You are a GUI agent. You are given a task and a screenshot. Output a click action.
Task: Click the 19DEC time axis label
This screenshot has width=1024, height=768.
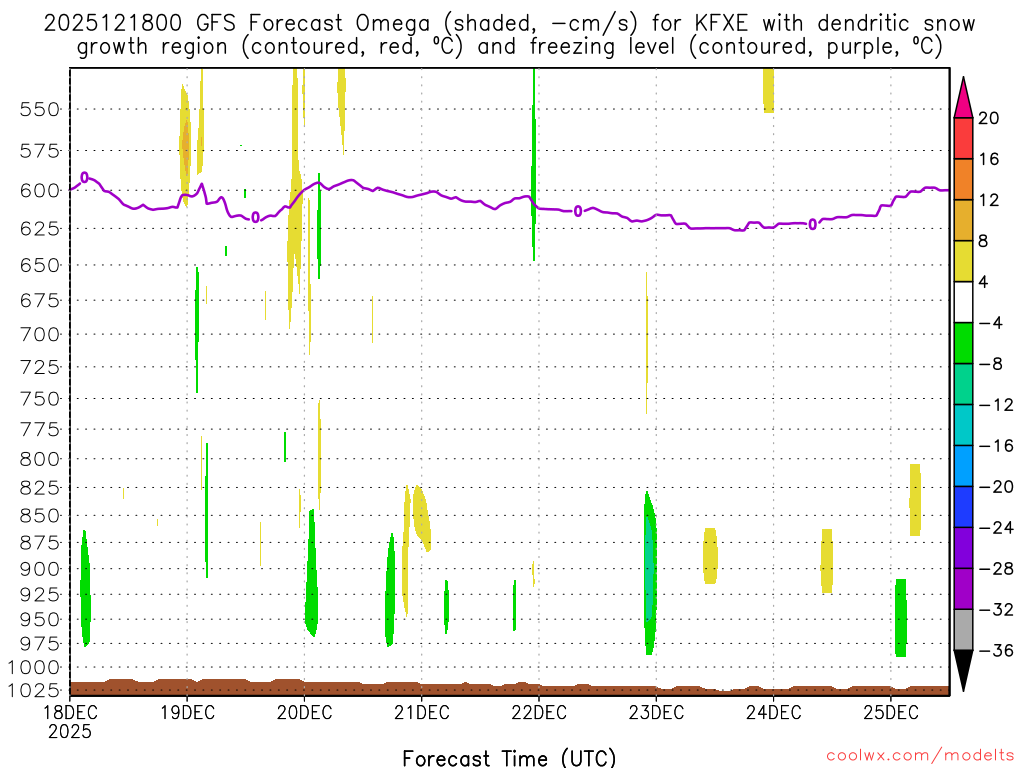[x=187, y=712]
